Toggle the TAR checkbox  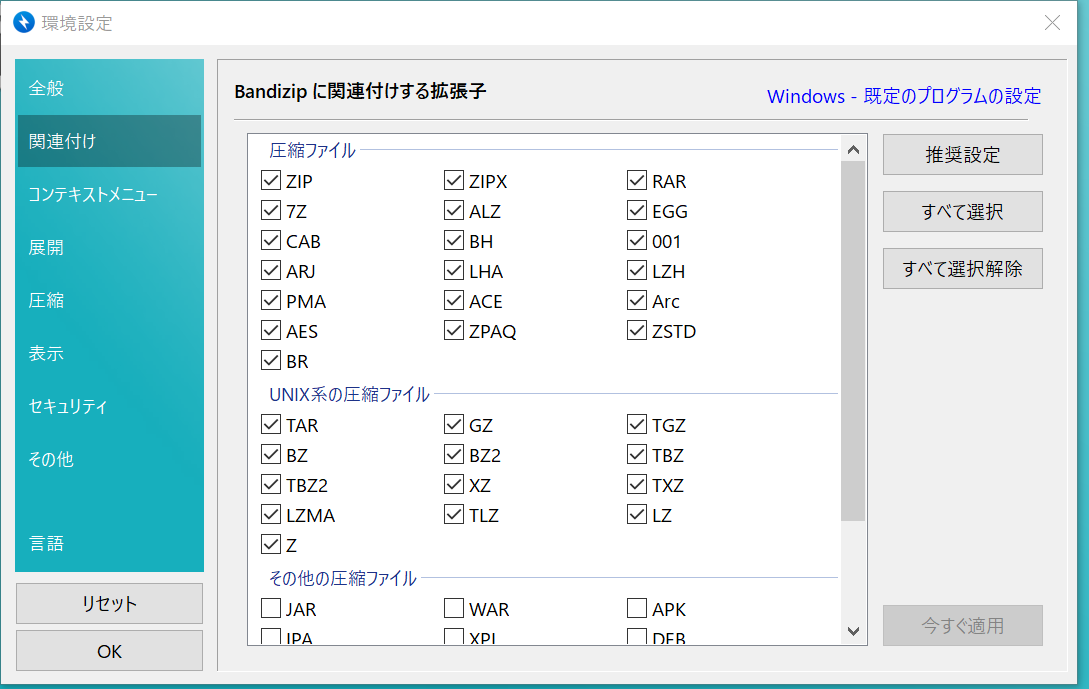pyautogui.click(x=271, y=424)
